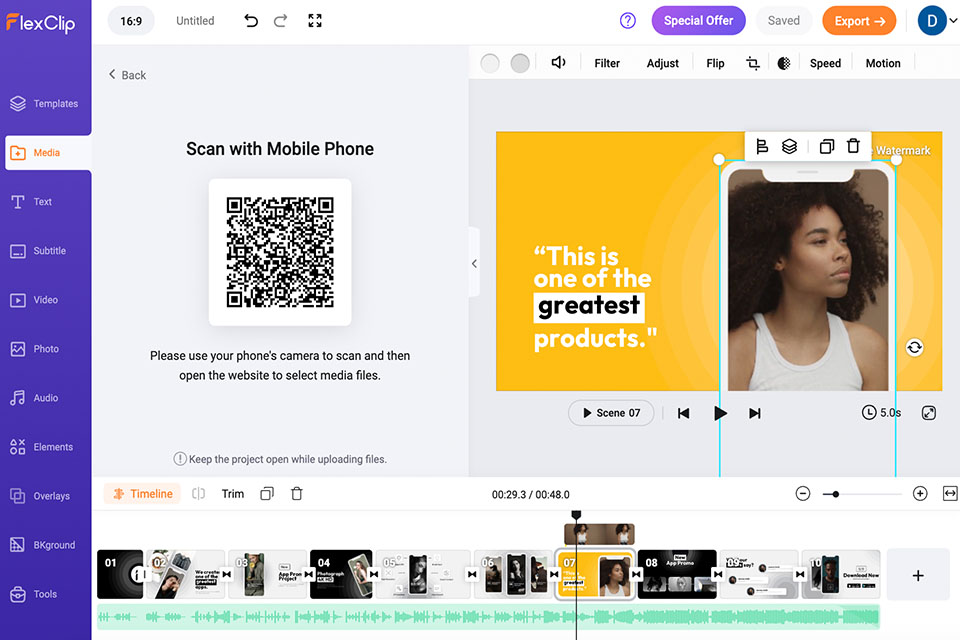
Task: Play the video preview
Action: coord(720,413)
